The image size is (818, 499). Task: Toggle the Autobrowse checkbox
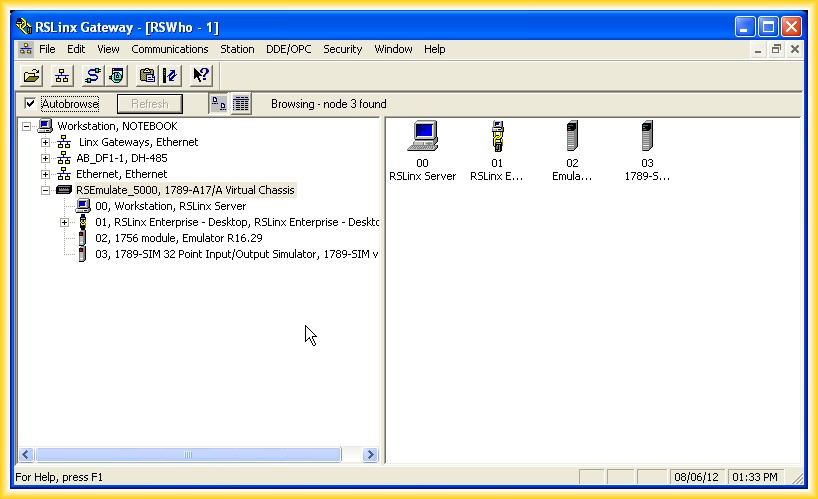click(x=30, y=104)
